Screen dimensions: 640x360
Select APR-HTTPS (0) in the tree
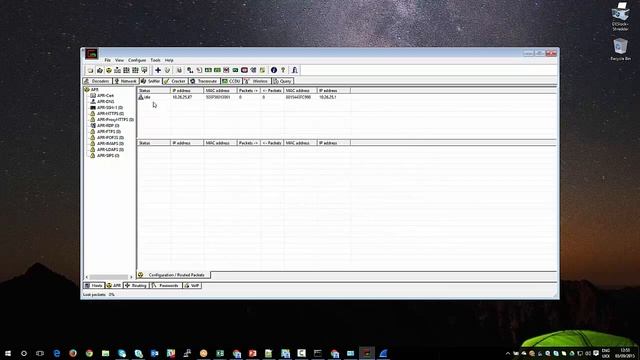pos(110,113)
